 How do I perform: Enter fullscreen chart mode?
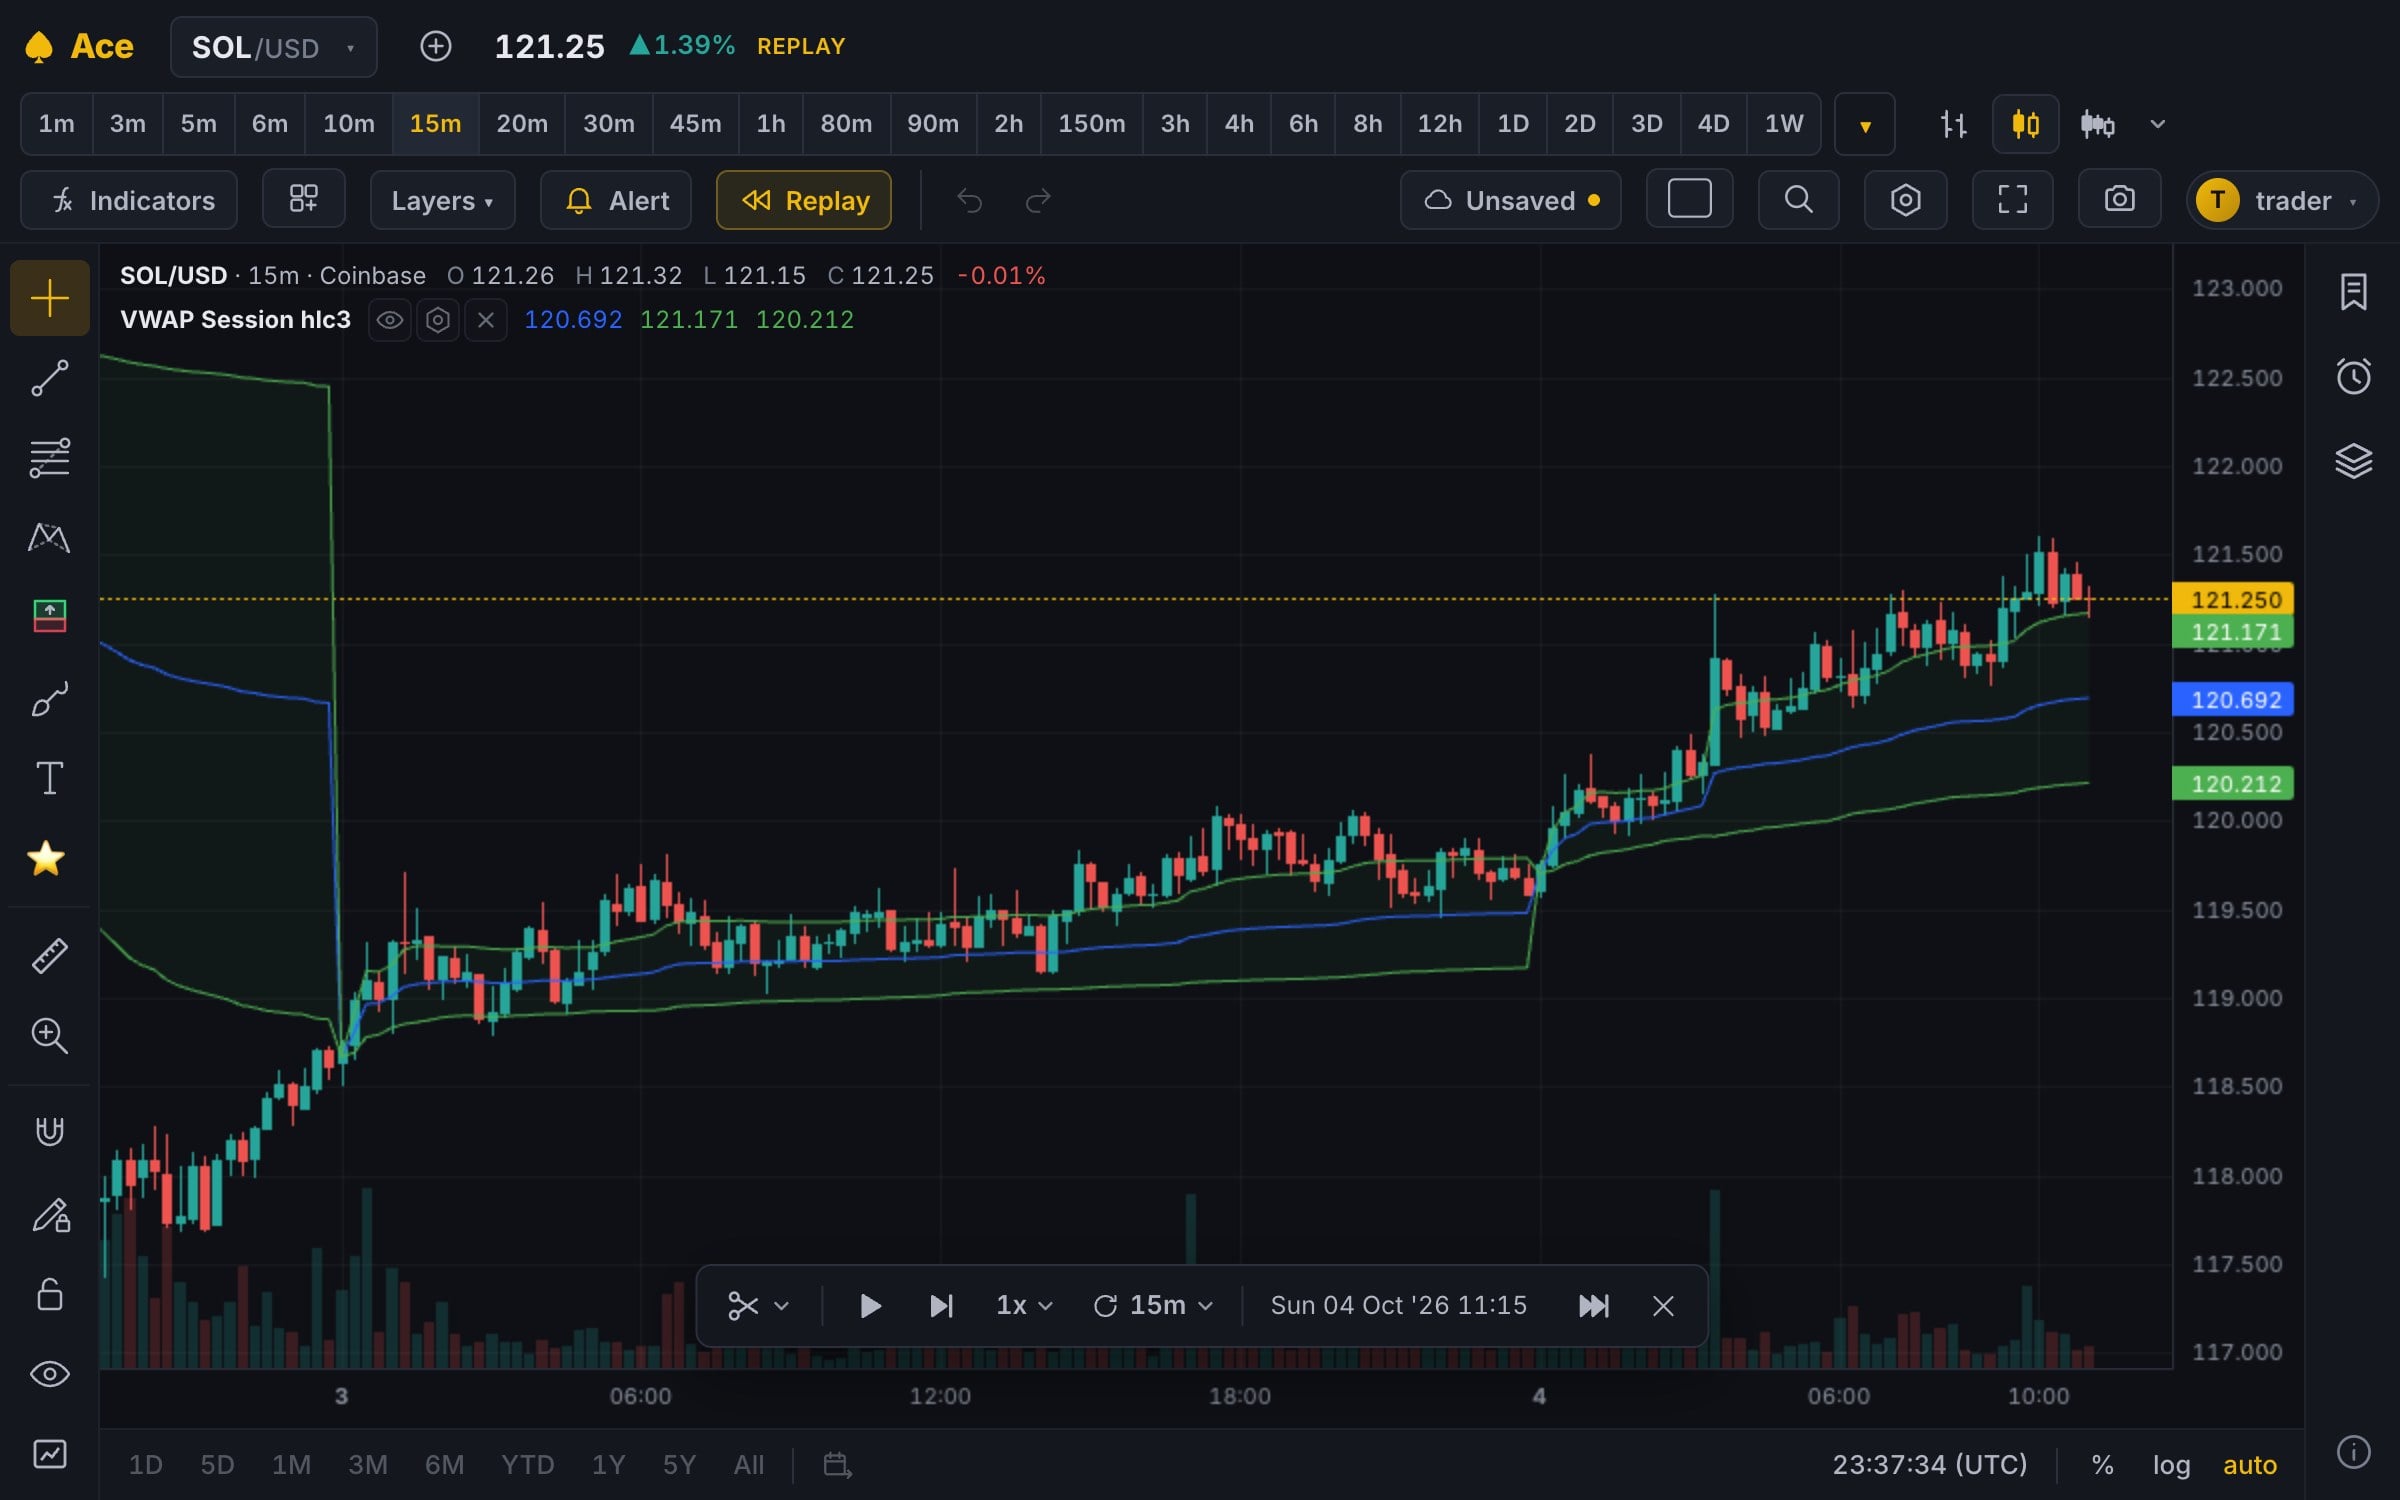(x=2012, y=200)
